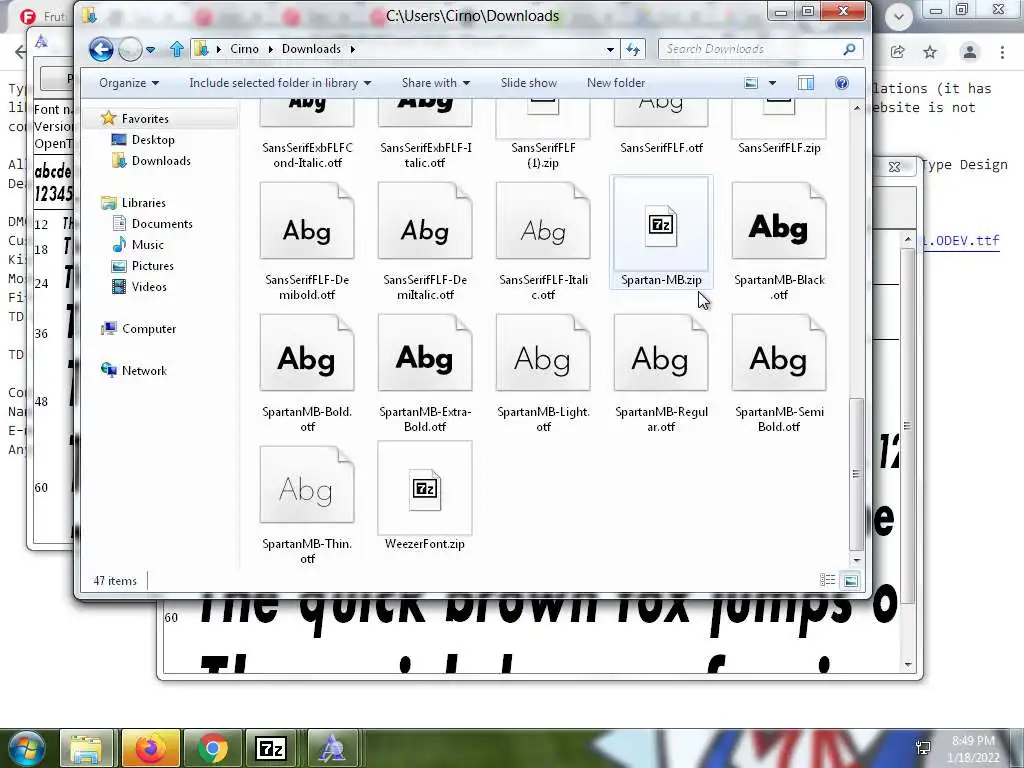The image size is (1024, 768).
Task: Click SansSerifFLF.otf file name
Action: [661, 148]
